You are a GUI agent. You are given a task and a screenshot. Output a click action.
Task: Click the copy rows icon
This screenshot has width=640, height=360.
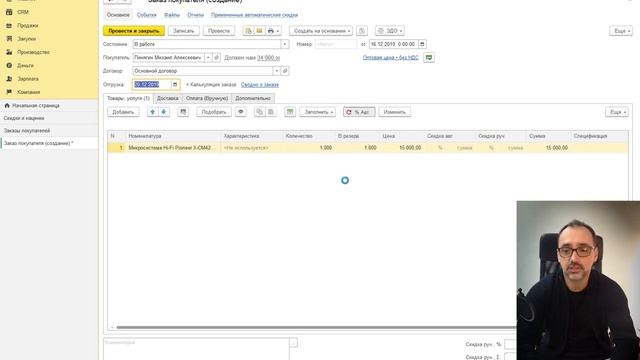260,112
